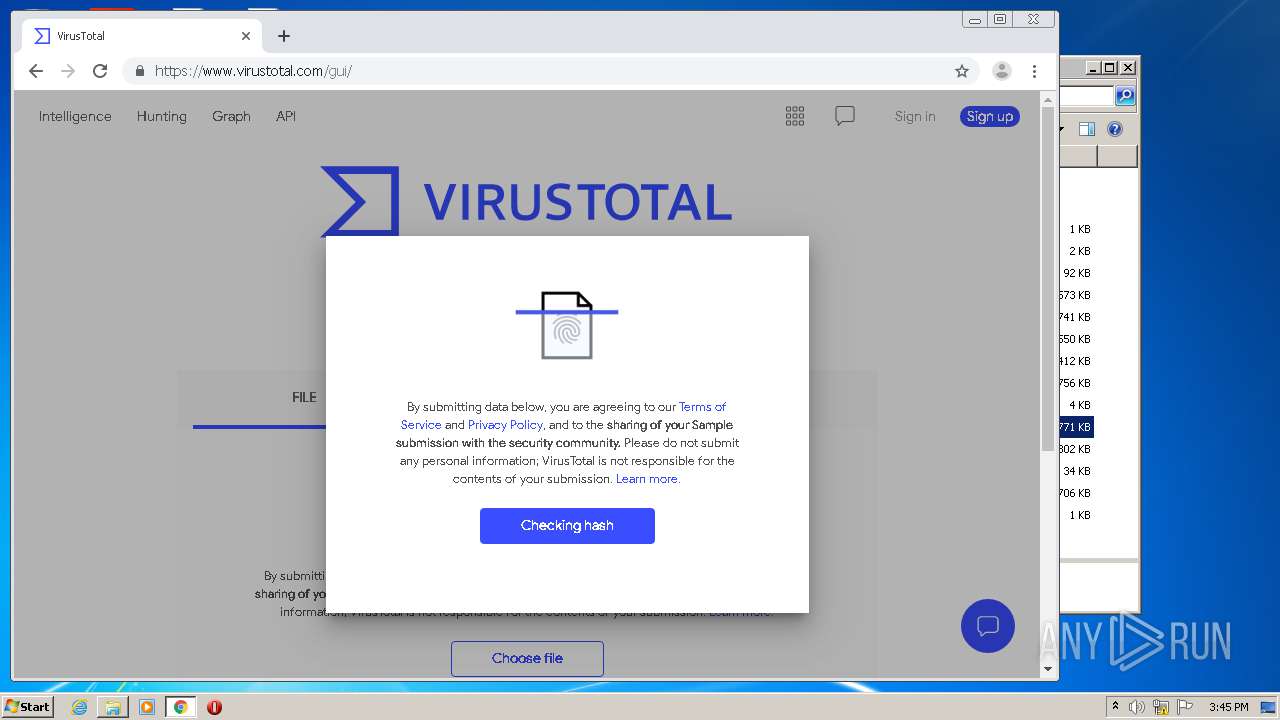Toggle preview pane icon in background window

tap(1087, 129)
